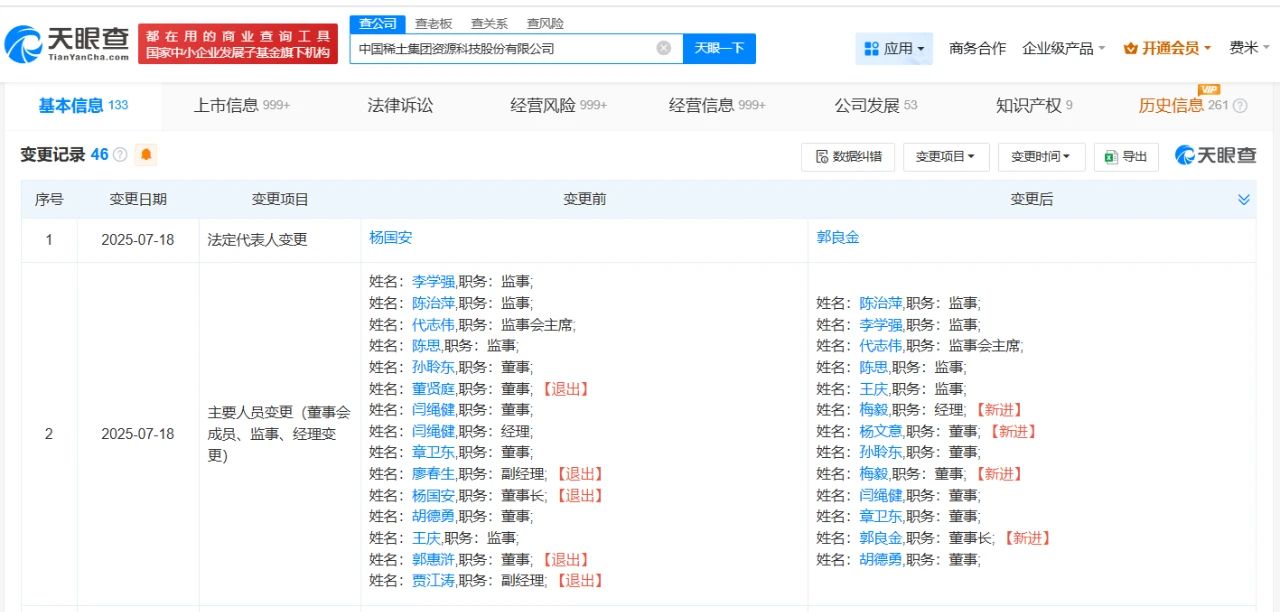Collapse the table with the double chevron icon
Image resolution: width=1280 pixels, height=612 pixels.
(1244, 198)
